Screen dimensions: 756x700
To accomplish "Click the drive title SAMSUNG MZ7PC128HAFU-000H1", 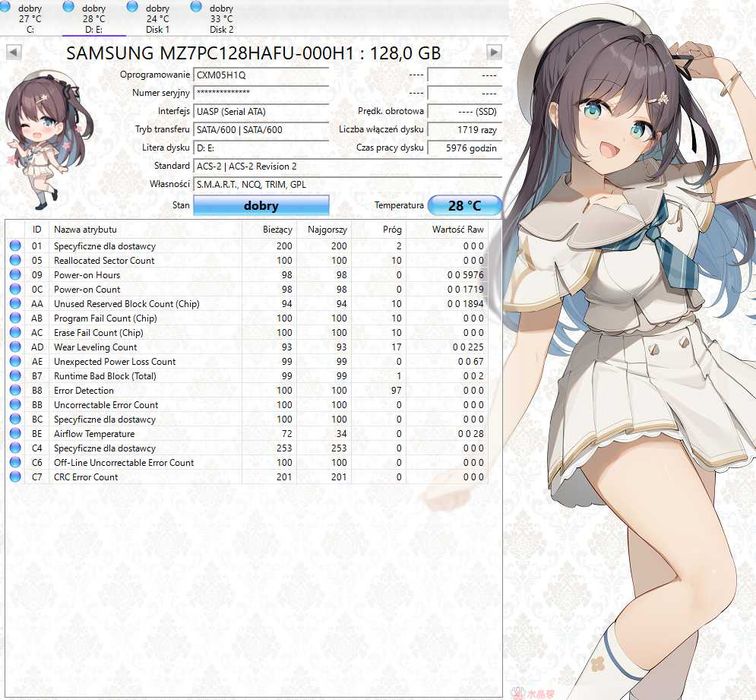I will (x=253, y=53).
